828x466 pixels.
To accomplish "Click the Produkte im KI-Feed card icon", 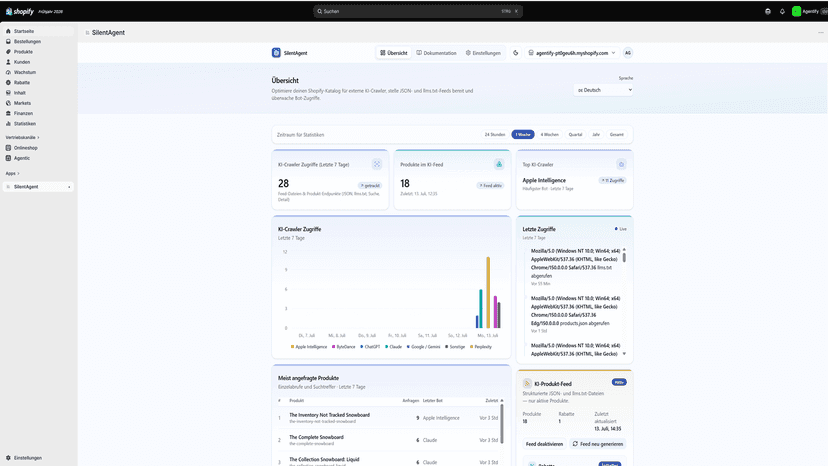I will pyautogui.click(x=499, y=164).
